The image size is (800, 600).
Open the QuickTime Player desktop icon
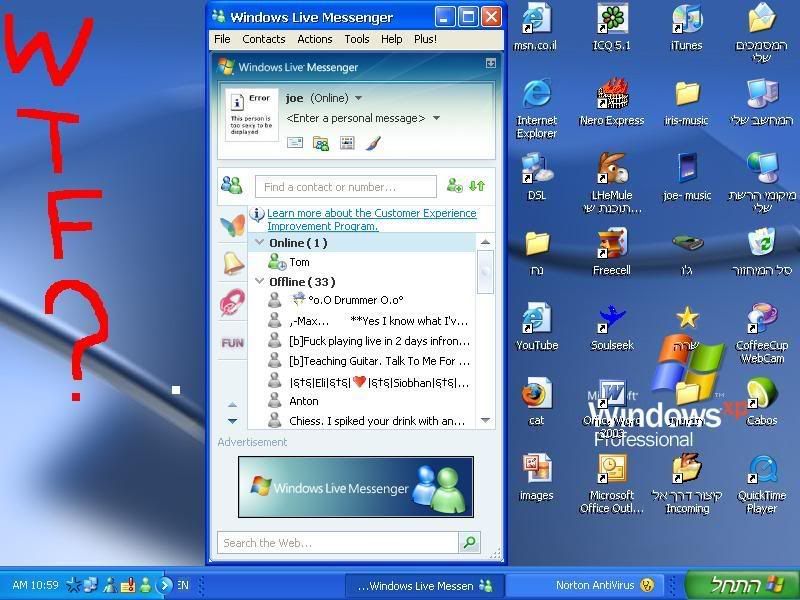pyautogui.click(x=762, y=483)
